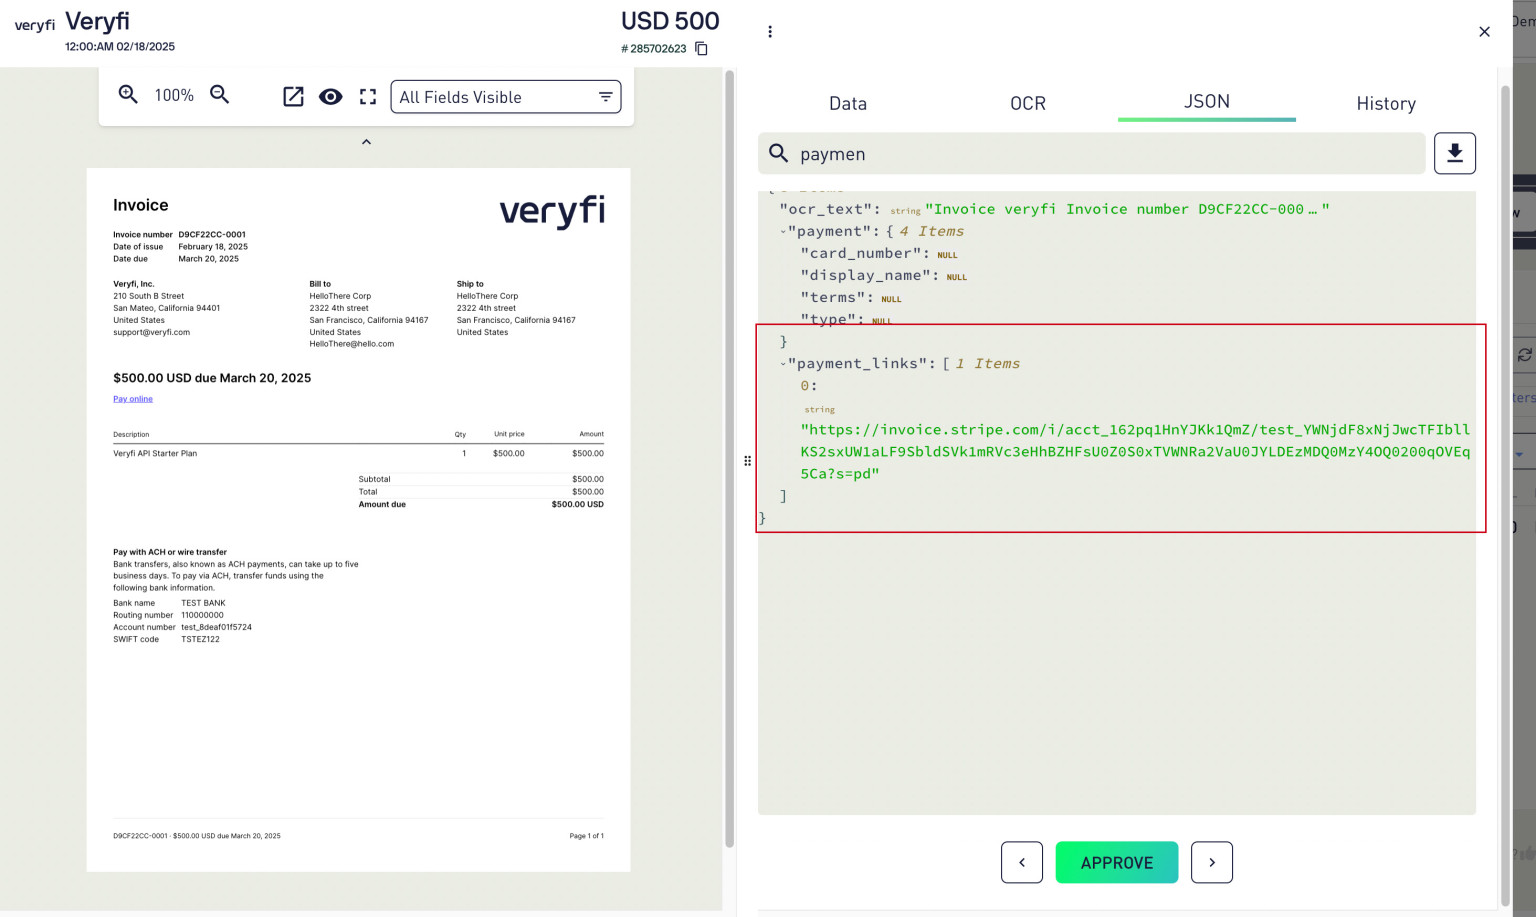
Task: Open the three-dot more options menu
Action: tap(770, 32)
